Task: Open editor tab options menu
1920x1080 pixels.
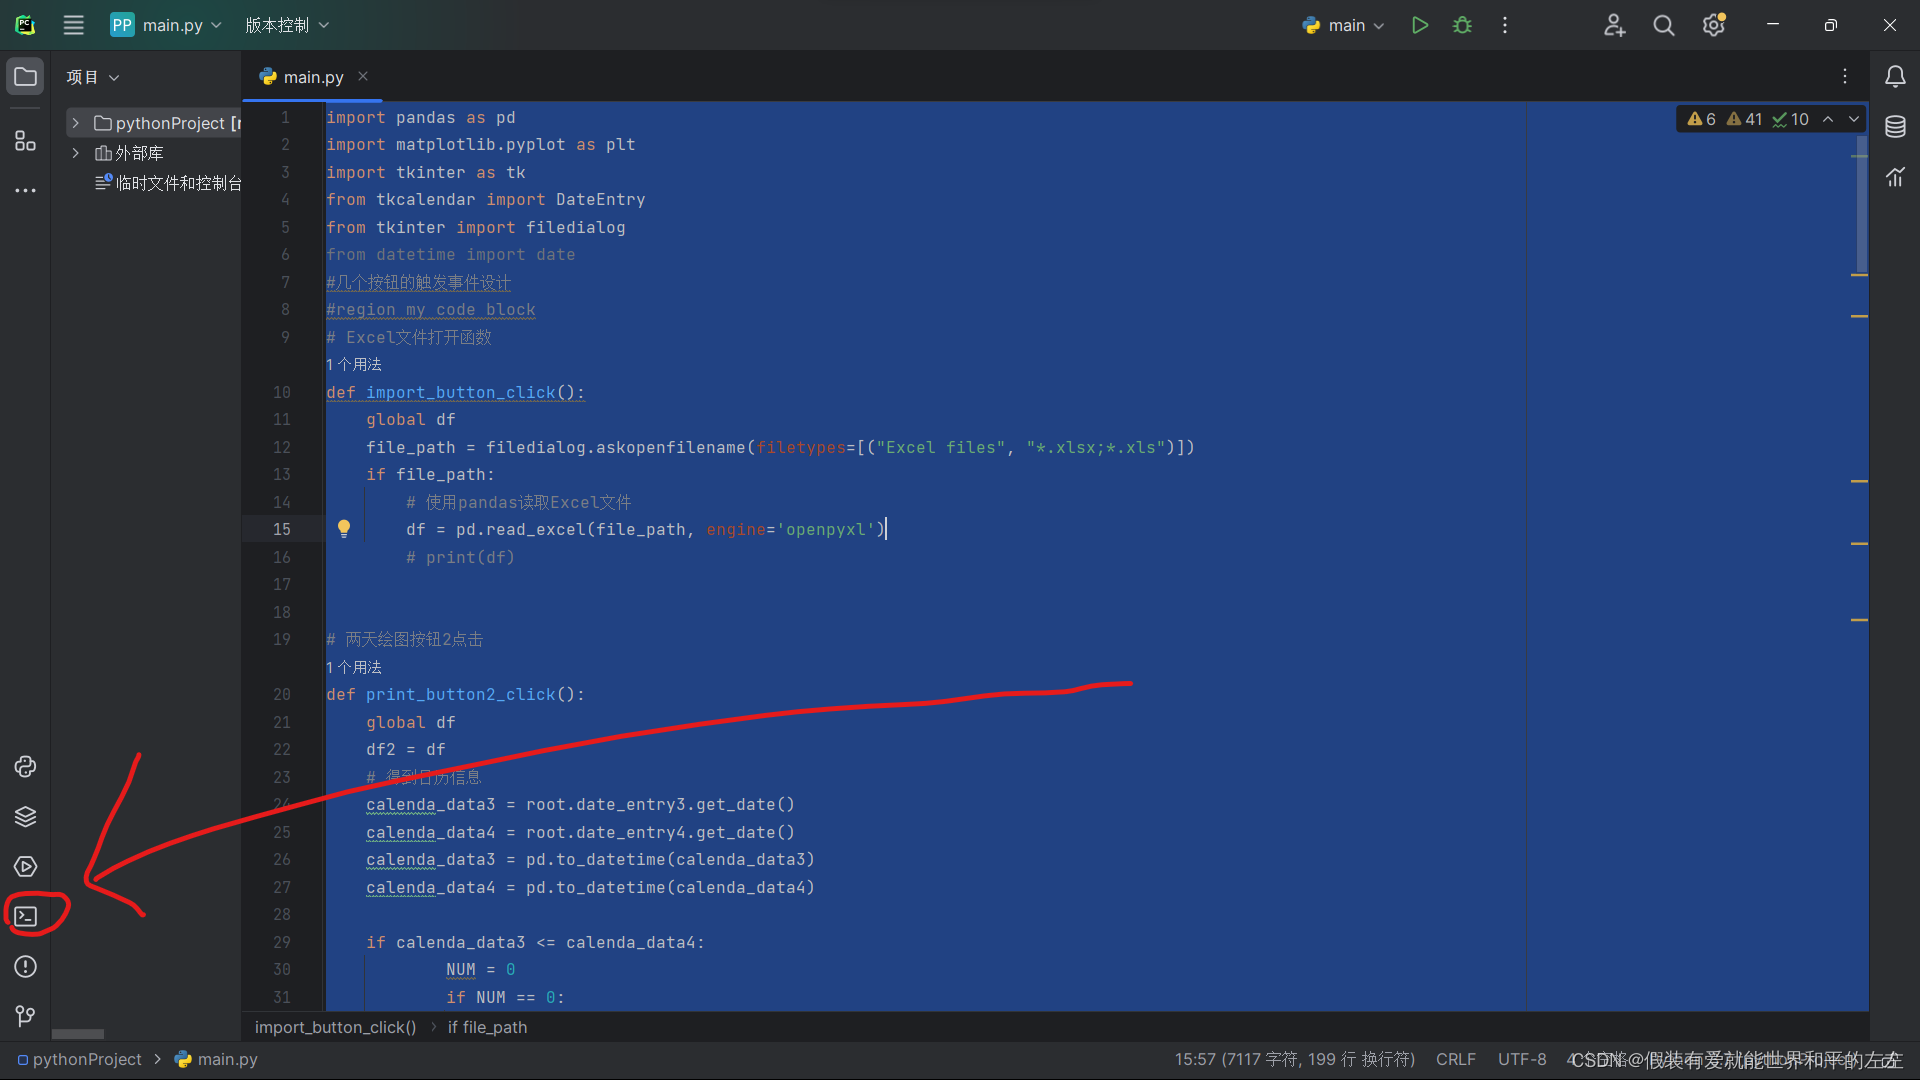Action: click(1845, 77)
